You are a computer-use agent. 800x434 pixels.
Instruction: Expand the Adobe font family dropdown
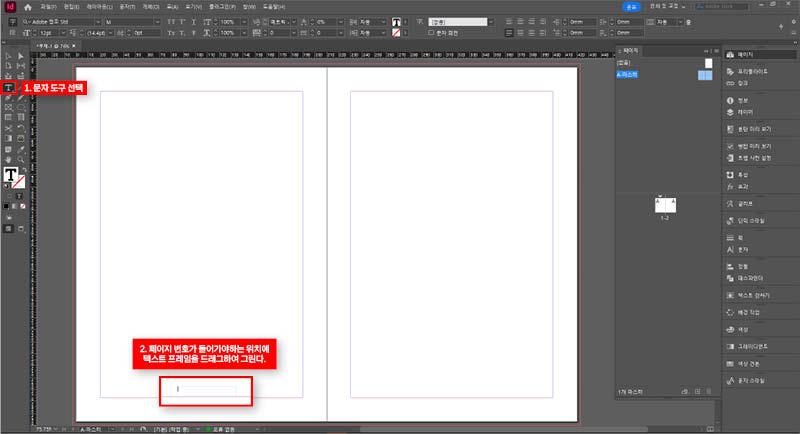[x=98, y=22]
